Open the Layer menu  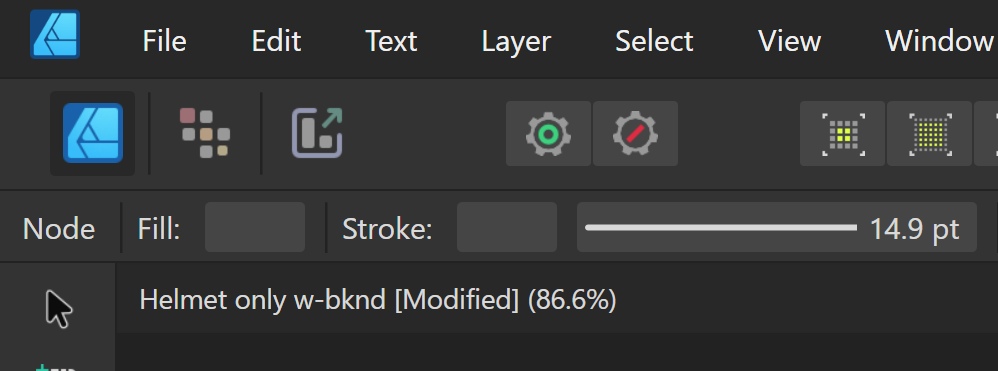coord(516,41)
